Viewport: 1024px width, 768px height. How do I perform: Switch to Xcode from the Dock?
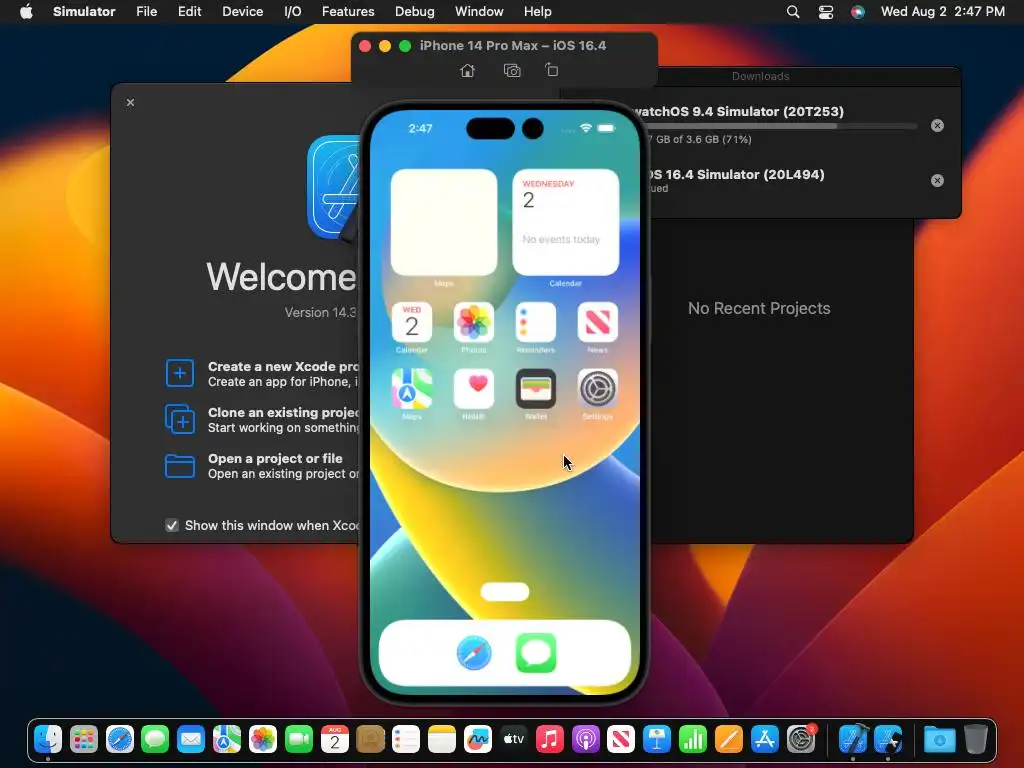pos(853,739)
